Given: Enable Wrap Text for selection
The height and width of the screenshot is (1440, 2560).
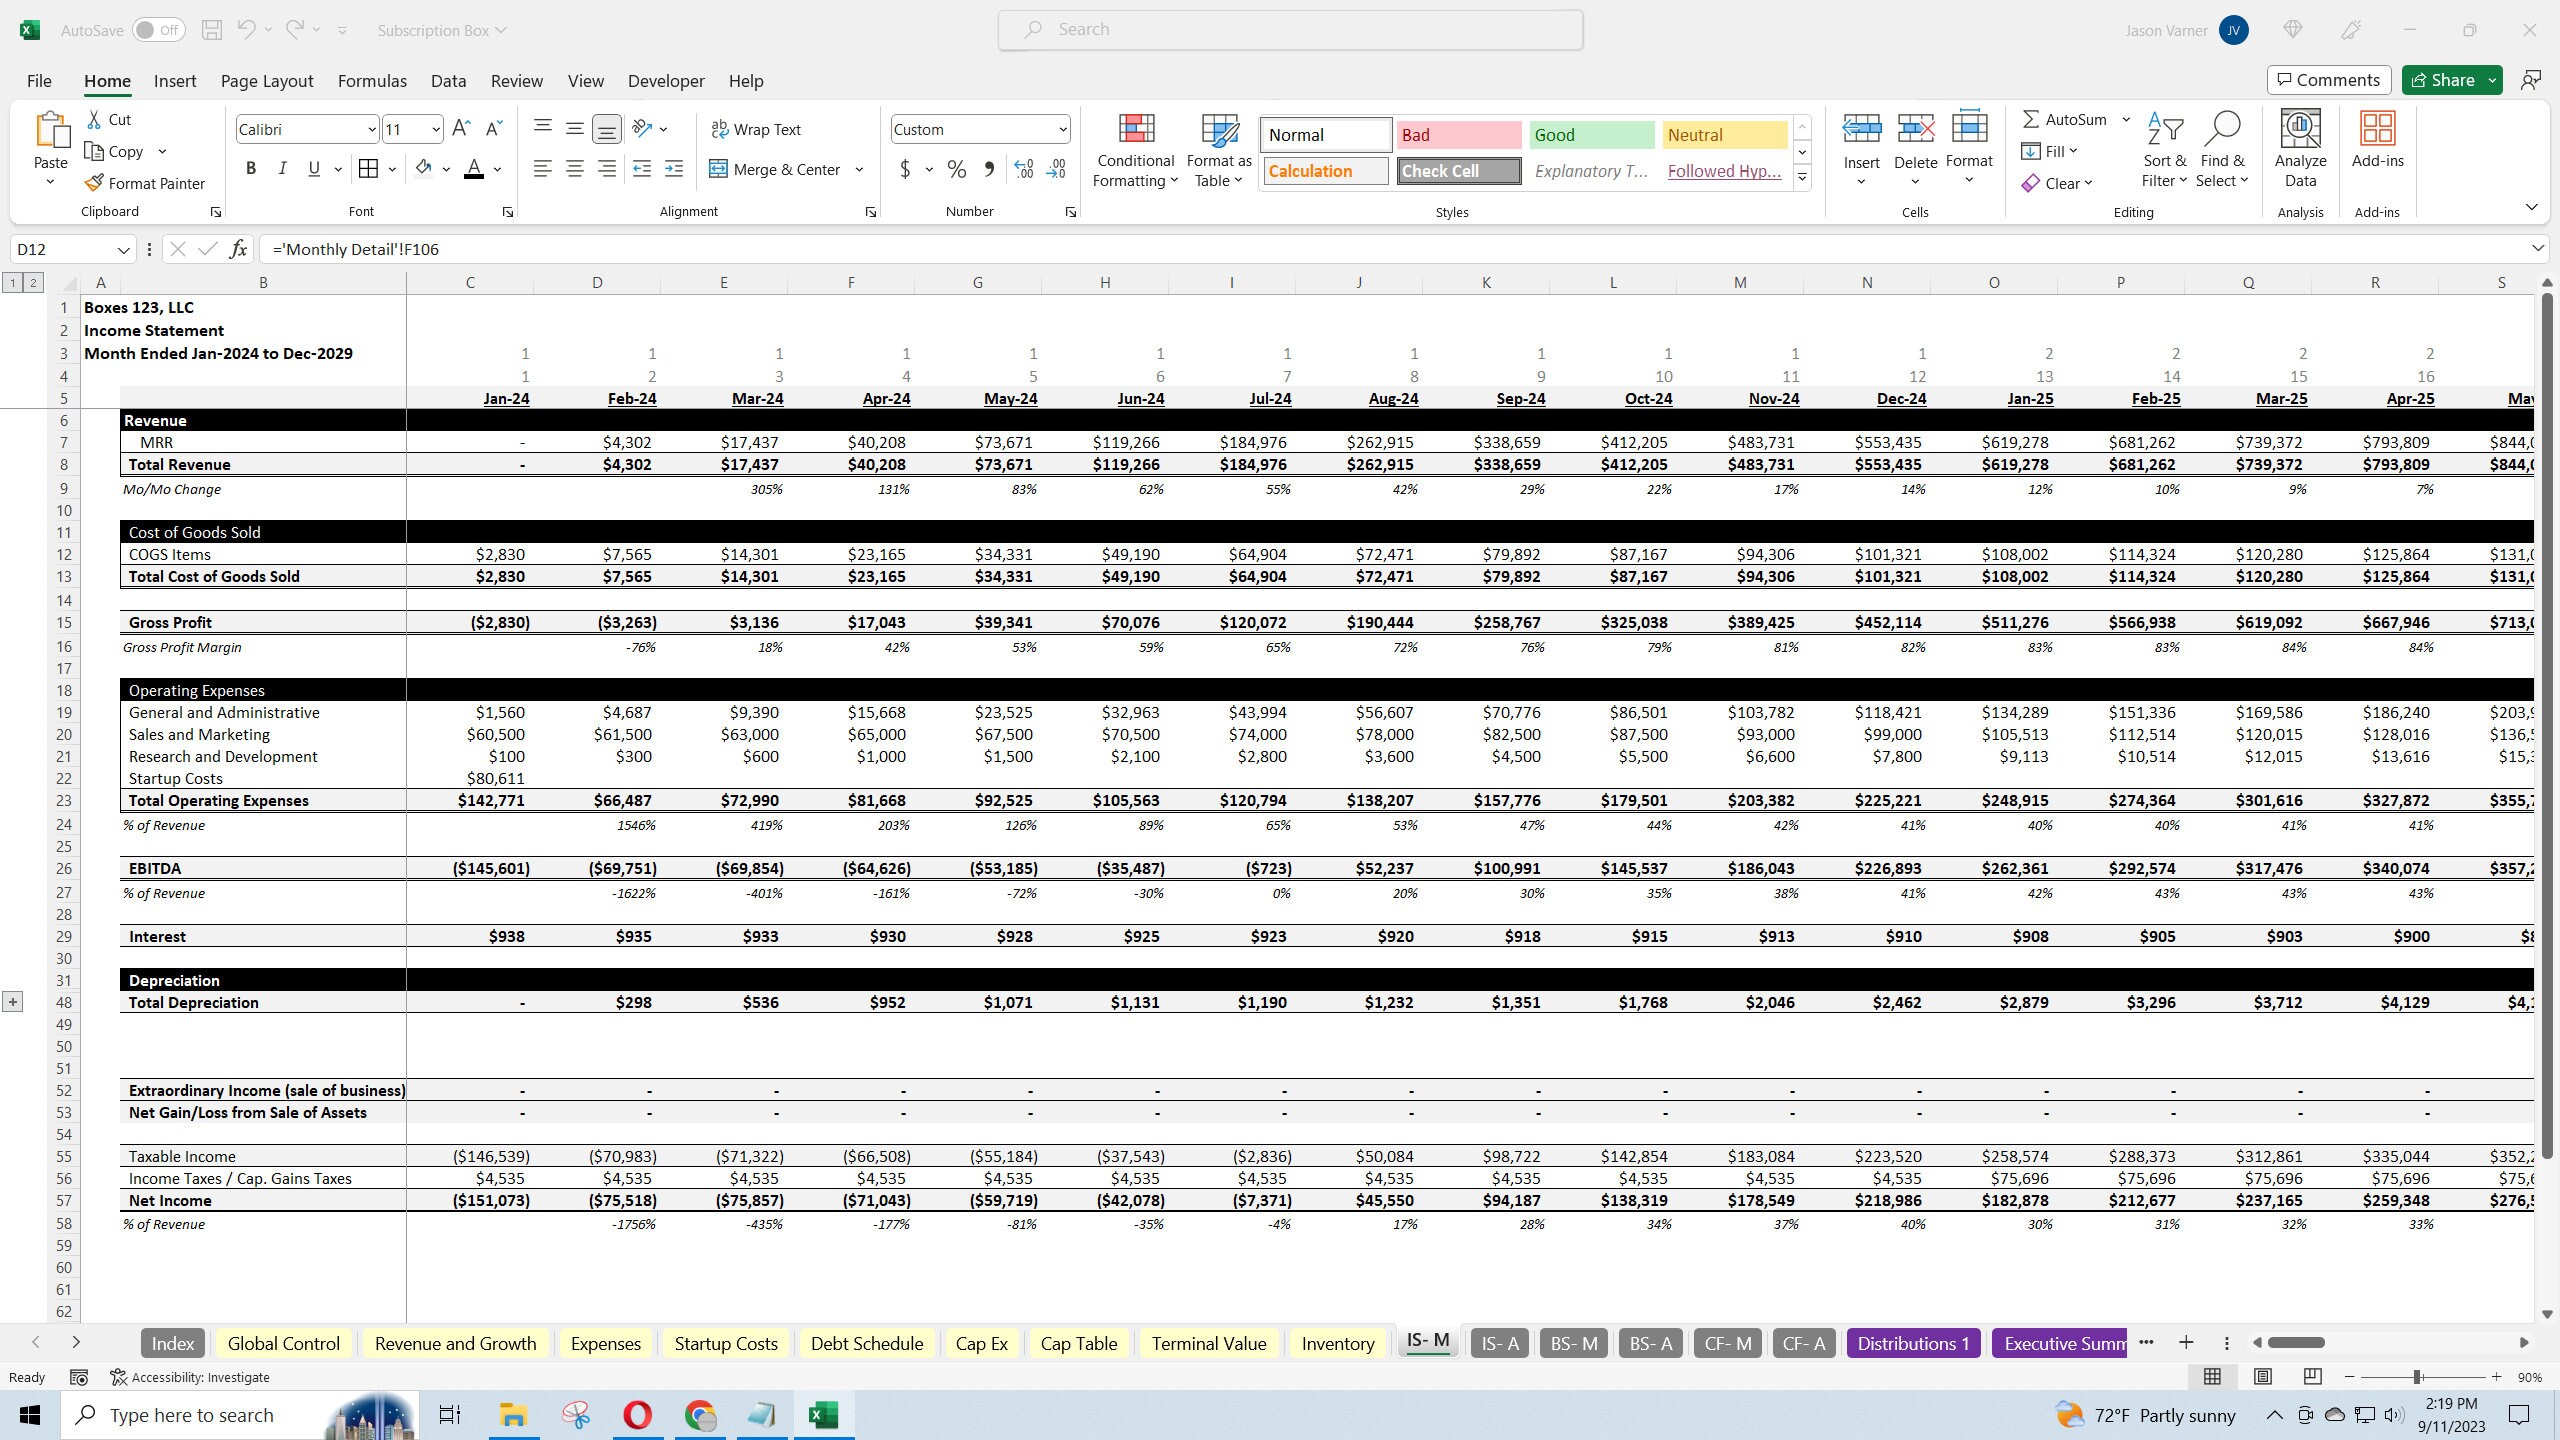Looking at the screenshot, I should [x=757, y=128].
